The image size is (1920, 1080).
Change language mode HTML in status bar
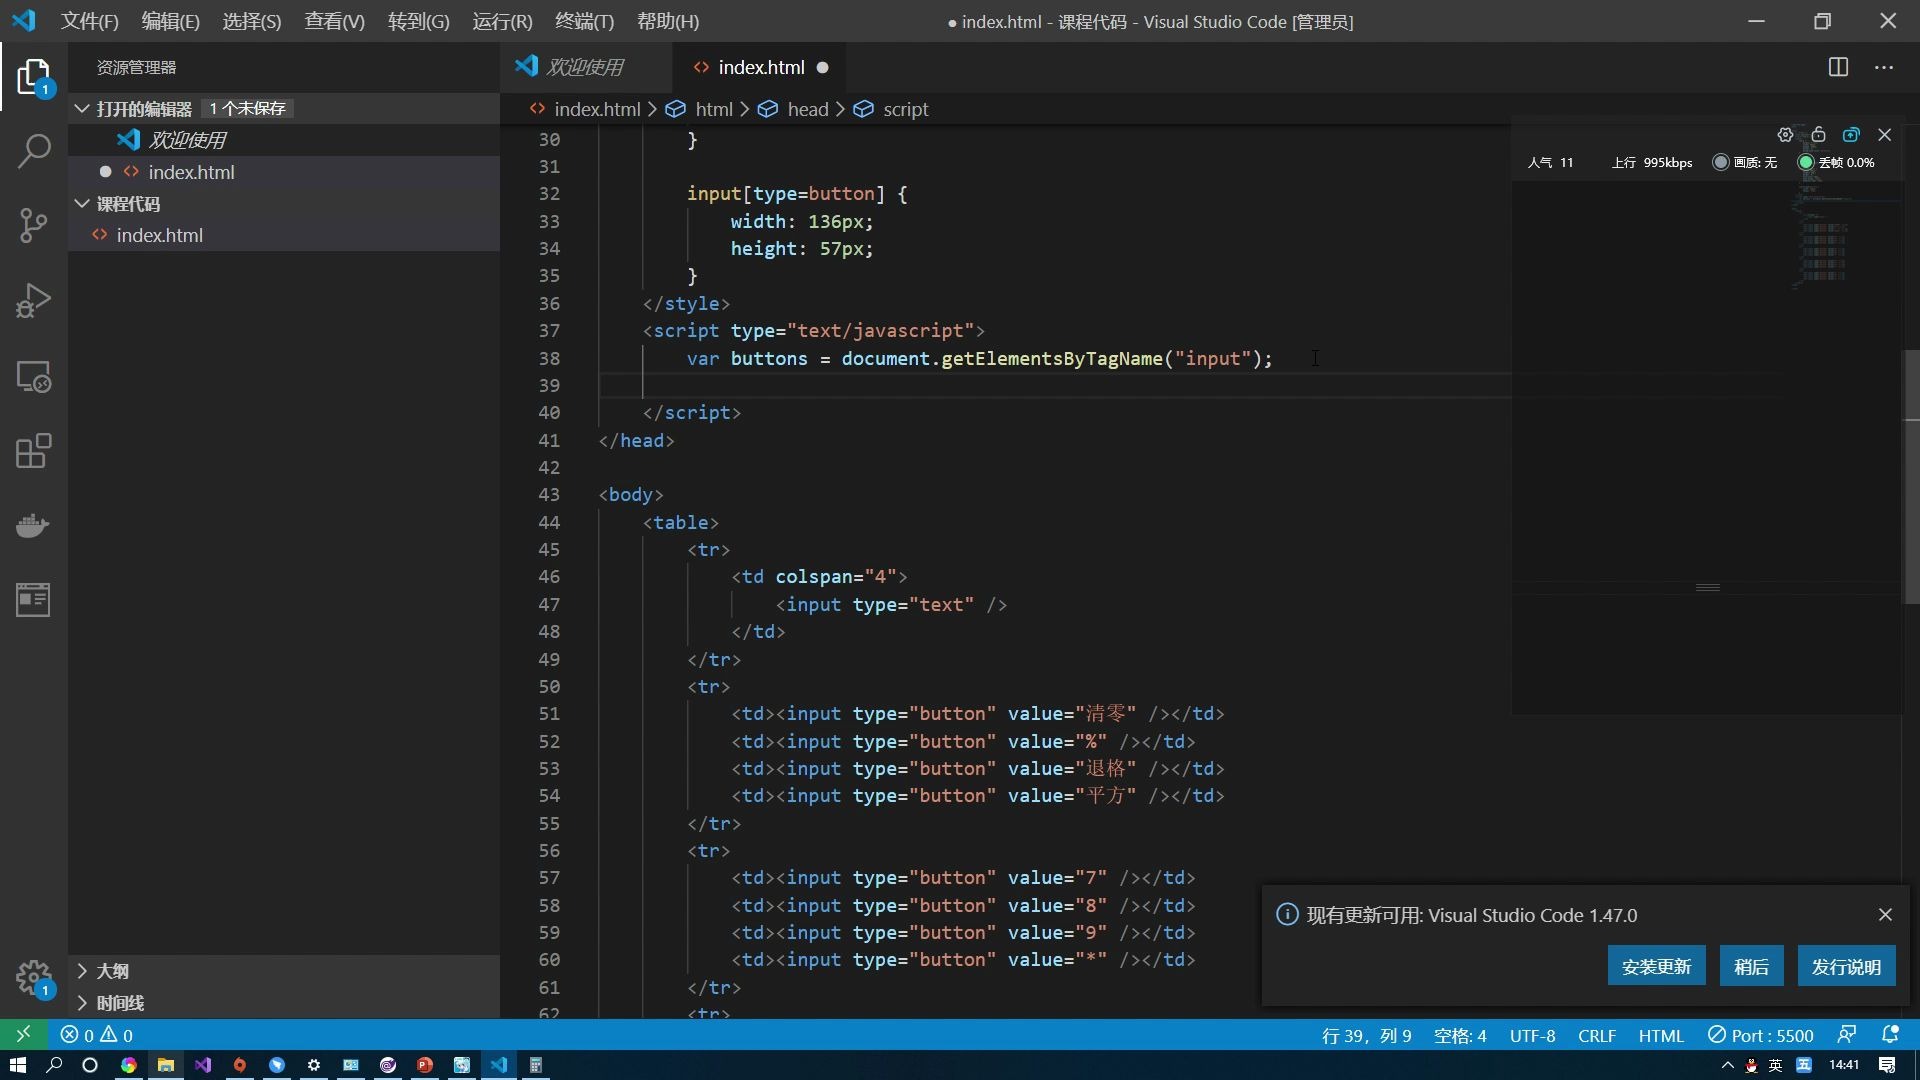coord(1660,1035)
